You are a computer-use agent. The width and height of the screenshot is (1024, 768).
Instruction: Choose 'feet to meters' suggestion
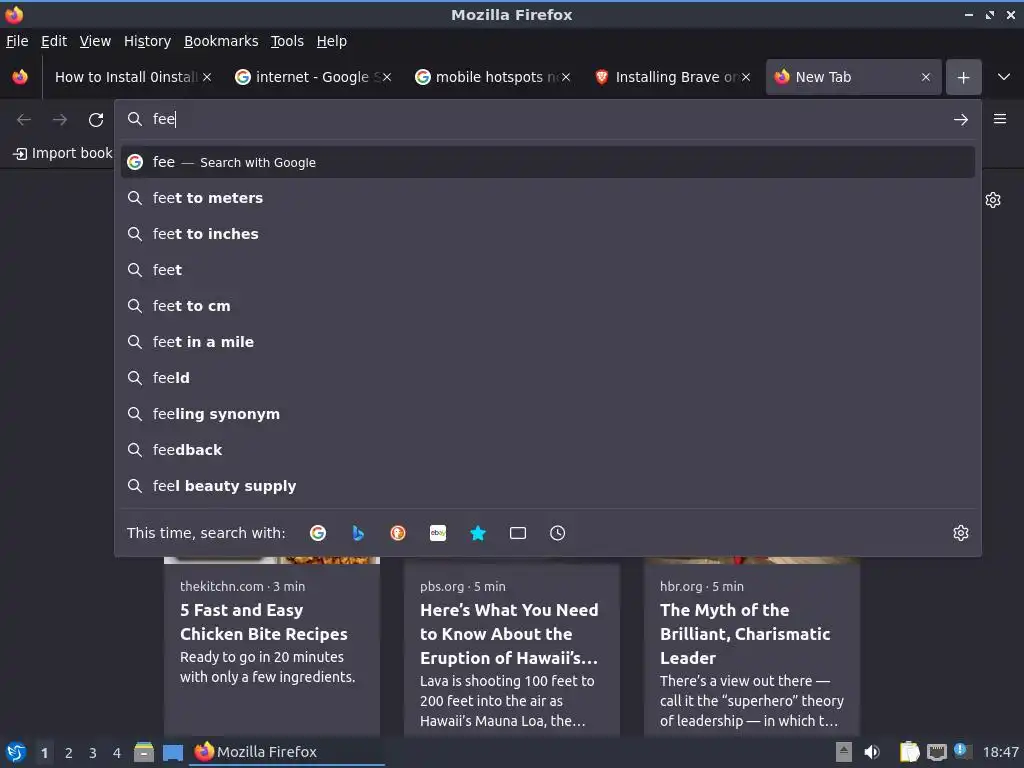tap(547, 198)
